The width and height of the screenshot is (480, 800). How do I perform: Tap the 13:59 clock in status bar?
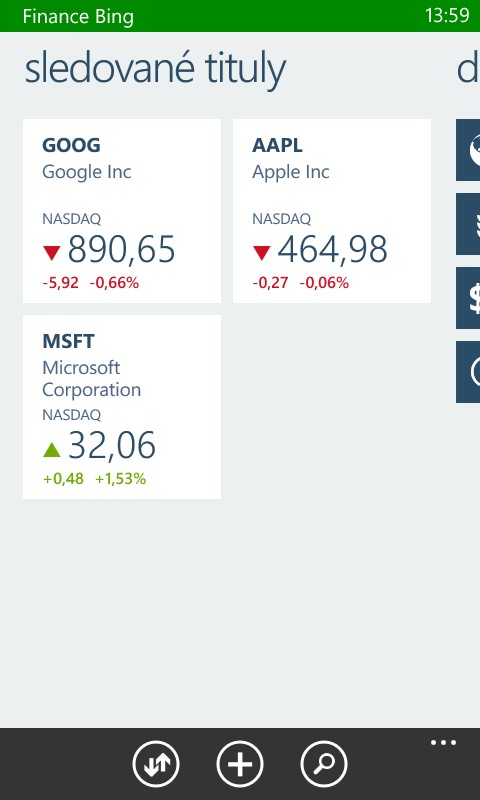click(x=447, y=15)
